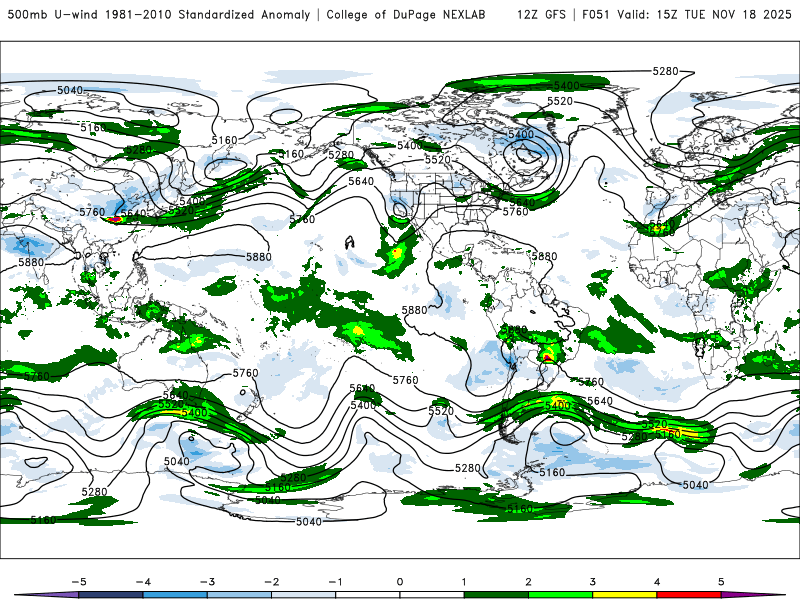The width and height of the screenshot is (800, 600).
Task: Click the 5880 contour label over the Caribbean
Action: pyautogui.click(x=544, y=256)
